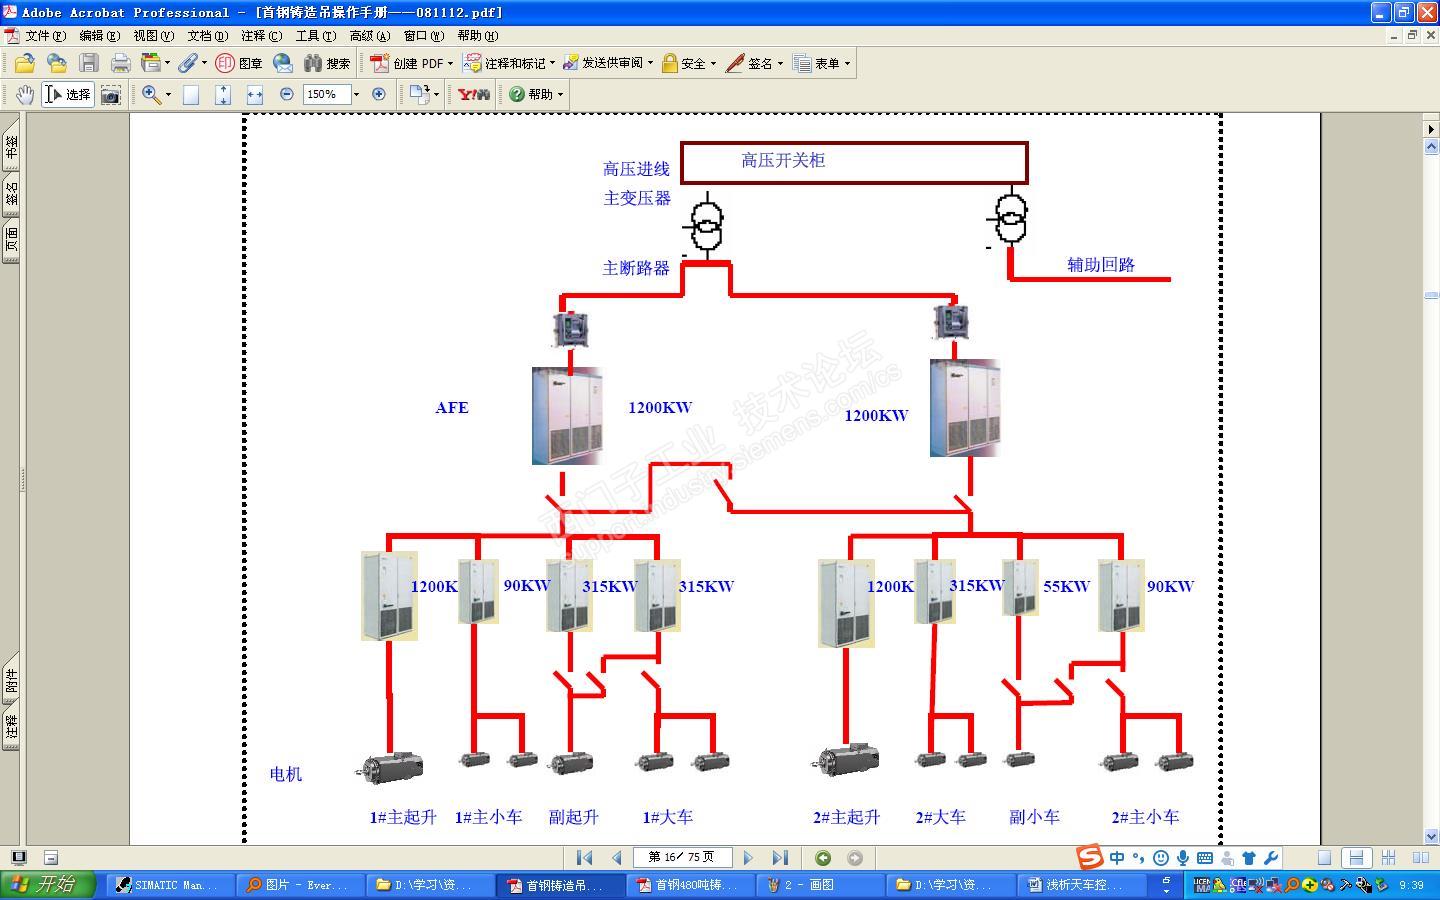
Task: Switch to Fit Width view
Action: point(255,94)
